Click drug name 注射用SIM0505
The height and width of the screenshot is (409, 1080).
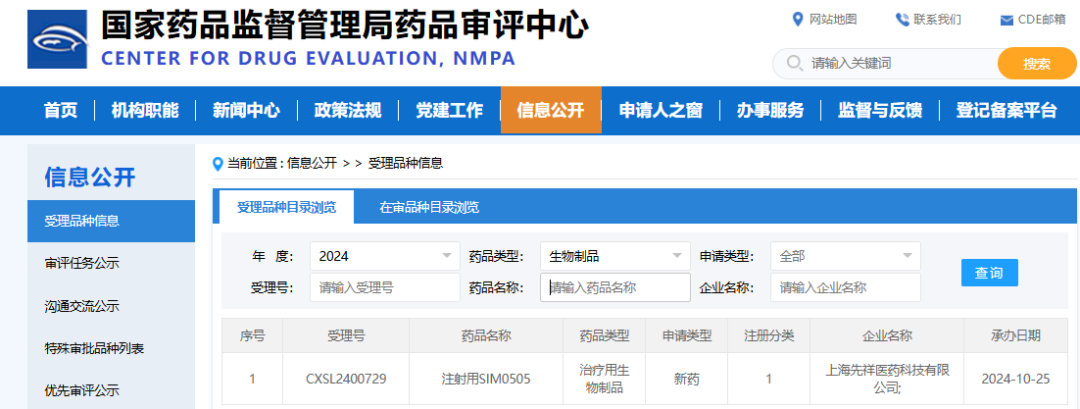(x=486, y=379)
